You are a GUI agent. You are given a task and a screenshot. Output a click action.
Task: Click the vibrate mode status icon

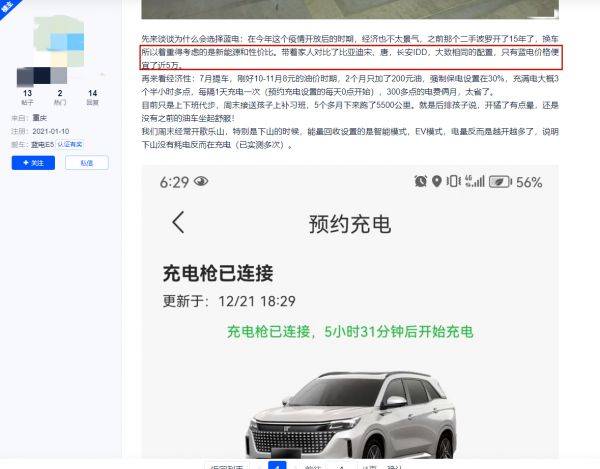[x=451, y=182]
